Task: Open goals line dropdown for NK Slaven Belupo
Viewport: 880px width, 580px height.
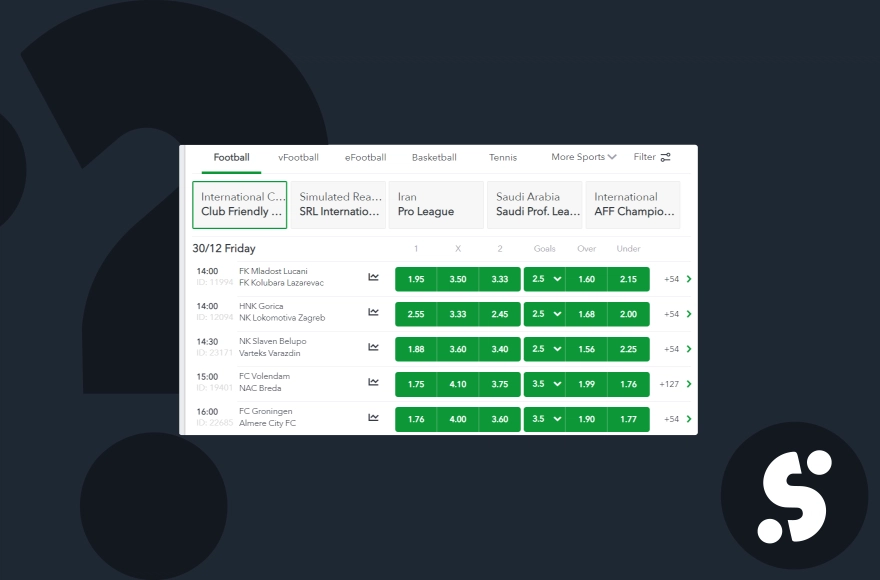Action: pyautogui.click(x=544, y=349)
